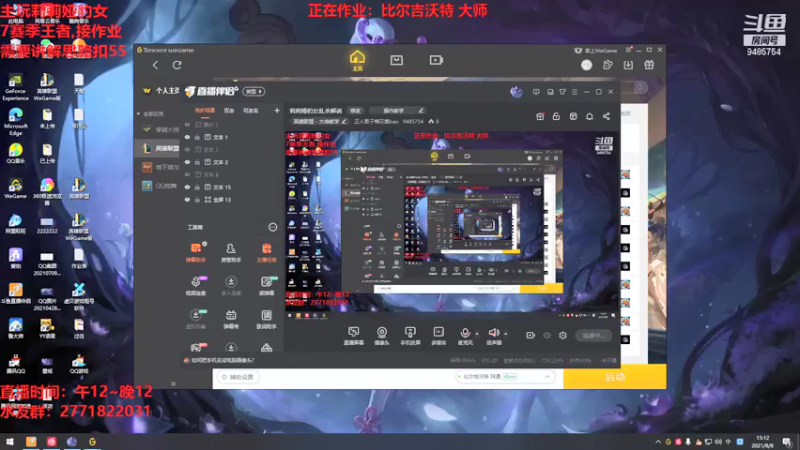
Task: Toggle visibility of 全屏 13 source
Action: 187,199
